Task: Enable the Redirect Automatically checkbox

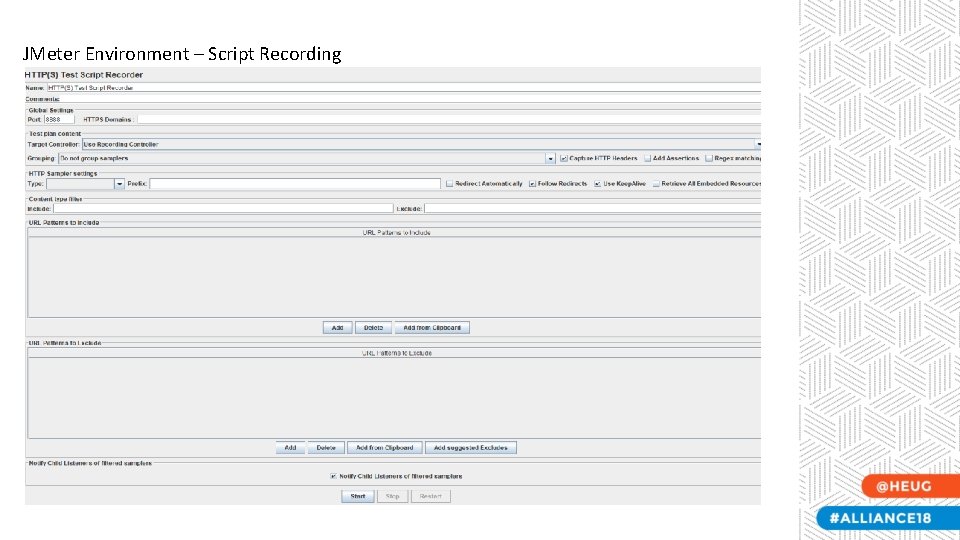Action: (x=449, y=184)
